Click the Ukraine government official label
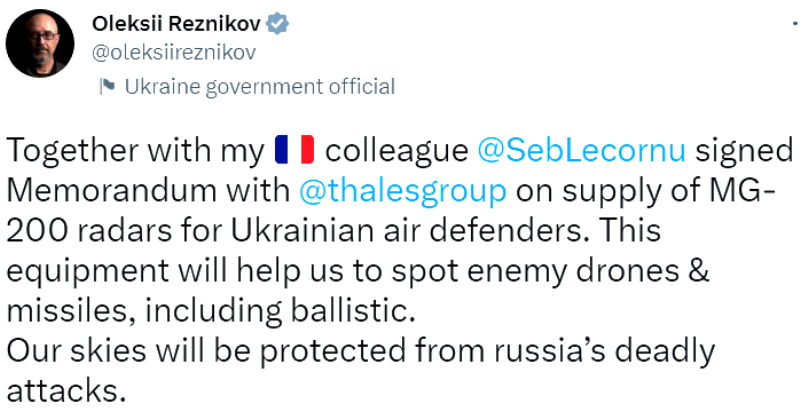Screen dimensions: 800x411 click(x=260, y=87)
